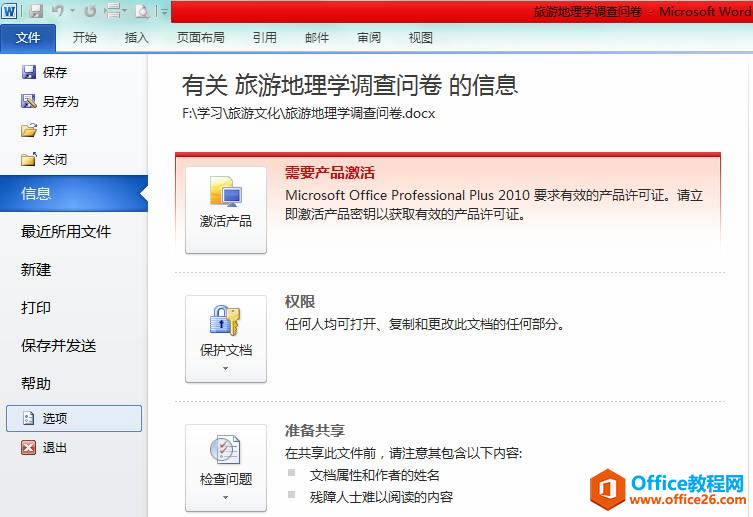The image size is (753, 517).
Task: Switch to the 审阅 ribbon tab
Action: 369,37
